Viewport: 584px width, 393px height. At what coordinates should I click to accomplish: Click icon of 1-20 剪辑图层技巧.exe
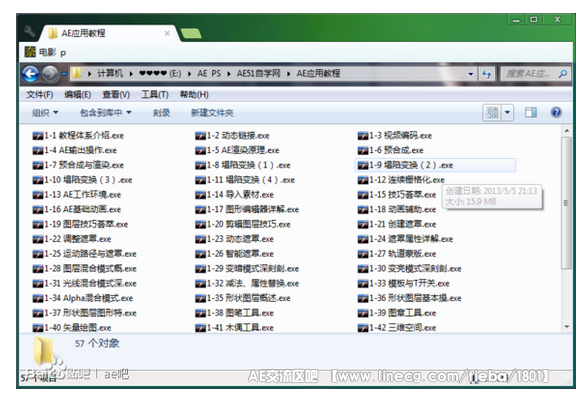[x=200, y=225]
